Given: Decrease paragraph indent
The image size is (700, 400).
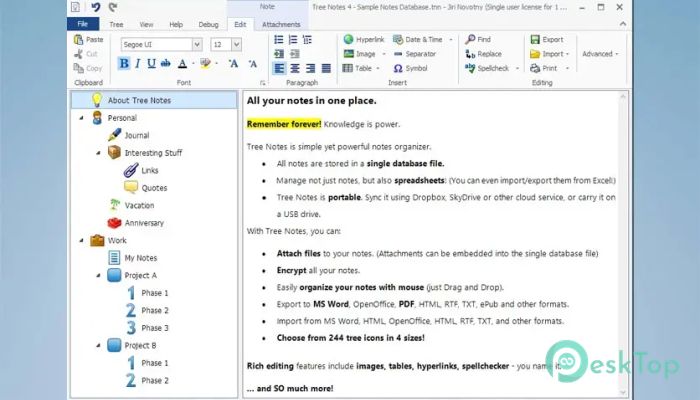Looking at the screenshot, I should click(295, 54).
